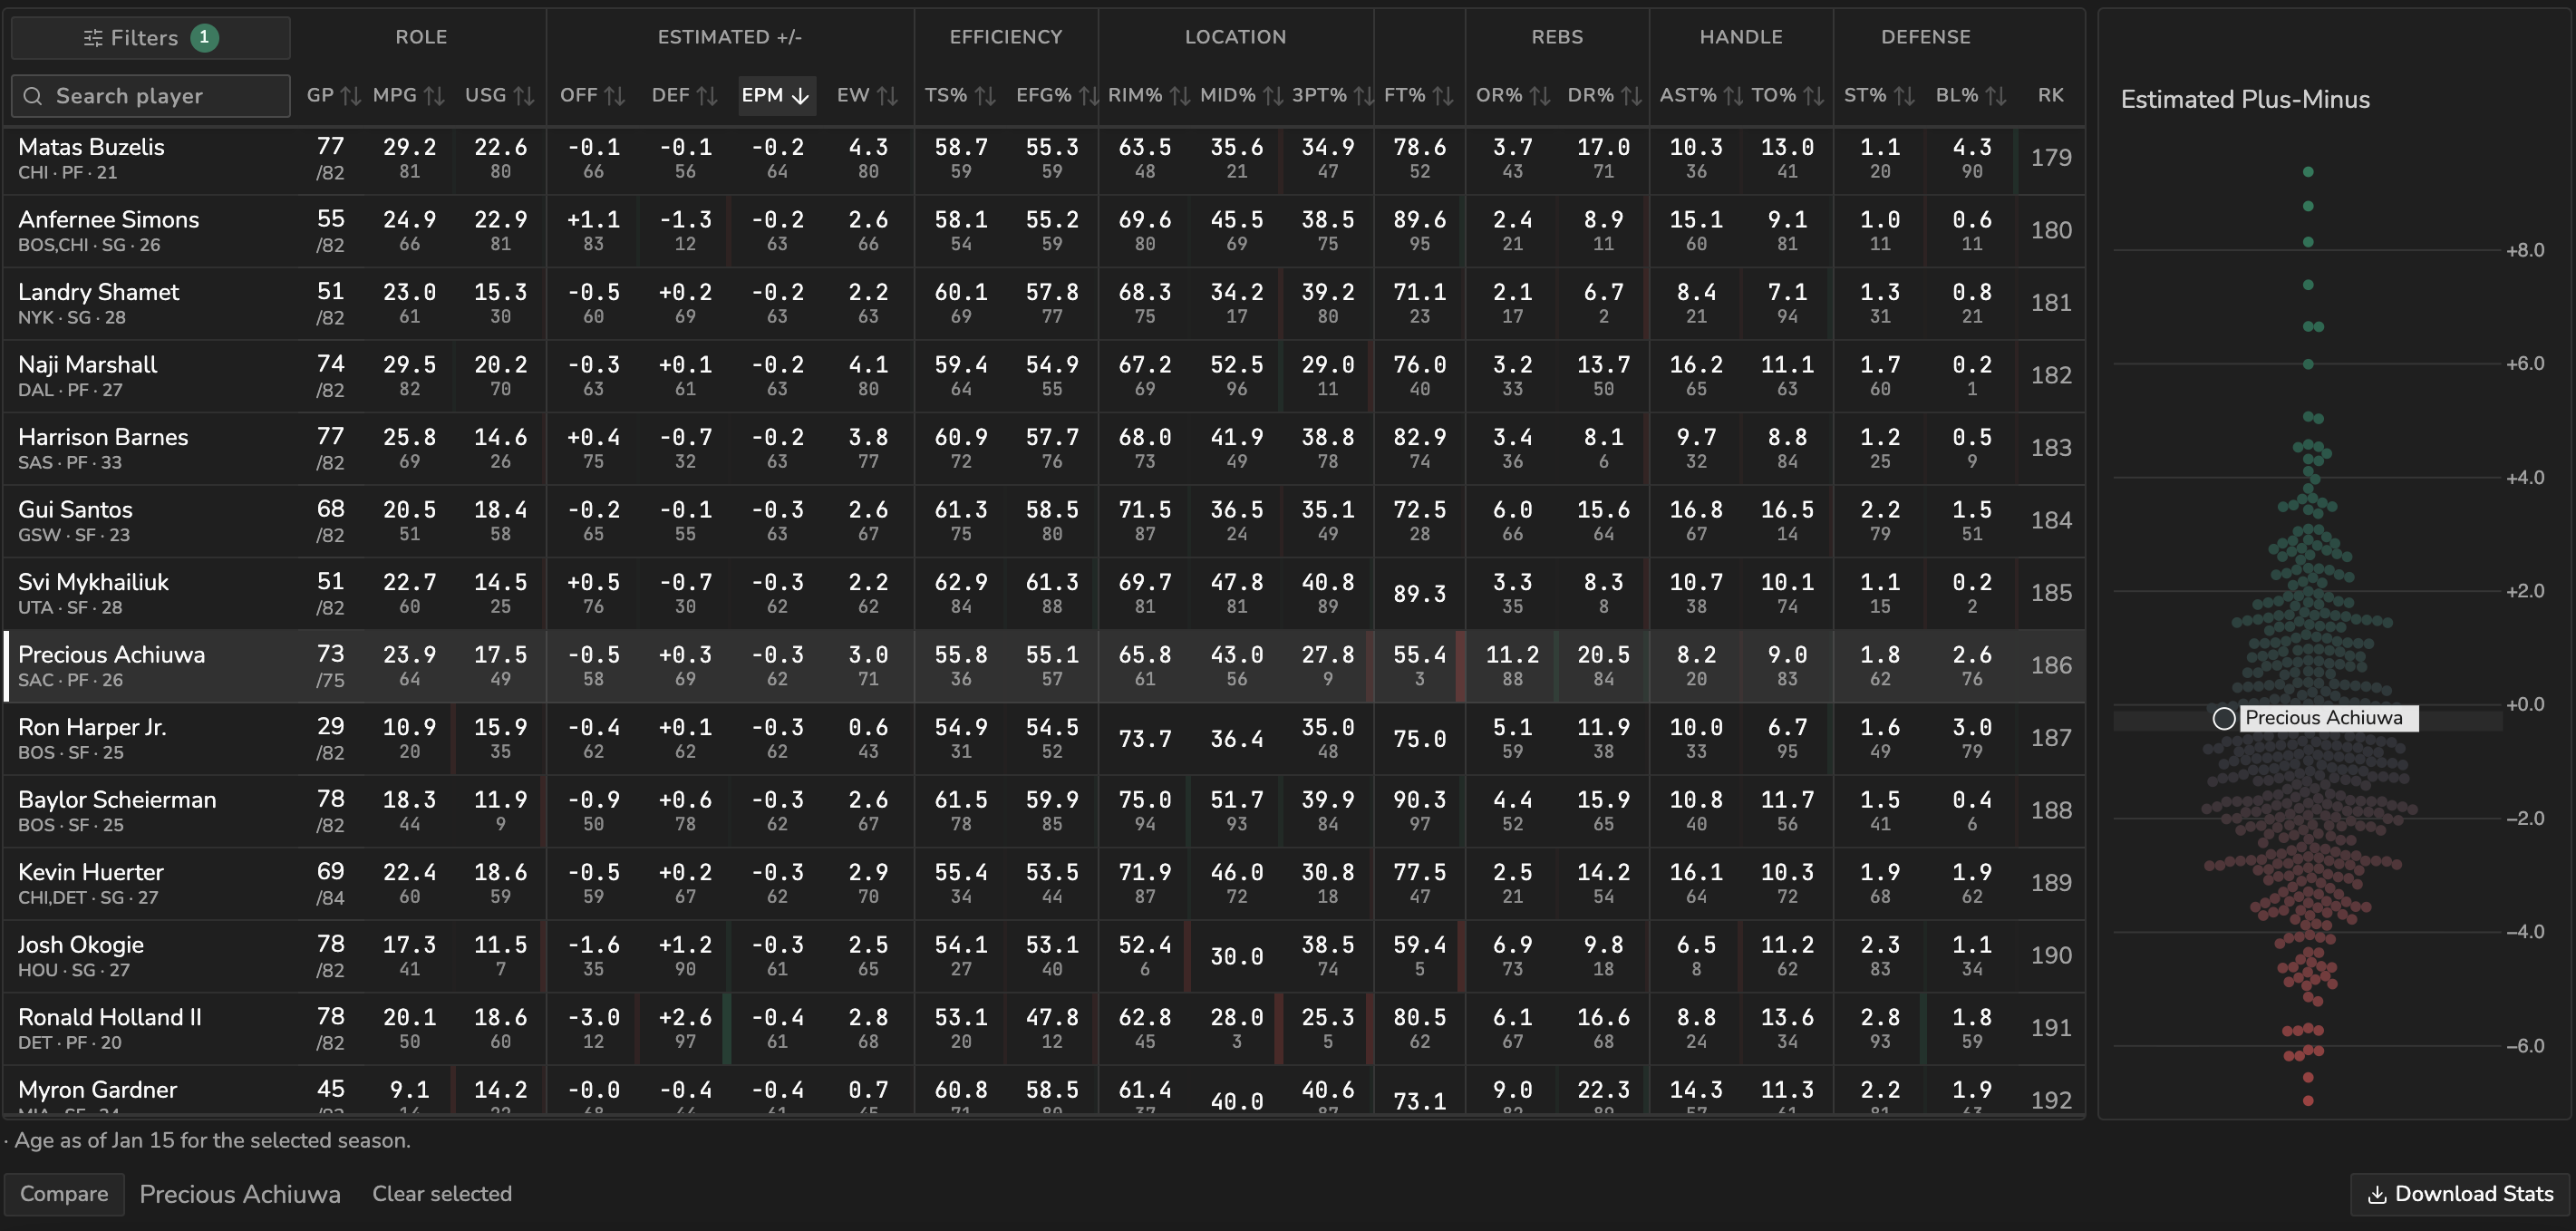Click the BL% sort arrows icon
The image size is (2576, 1231).
1996,96
